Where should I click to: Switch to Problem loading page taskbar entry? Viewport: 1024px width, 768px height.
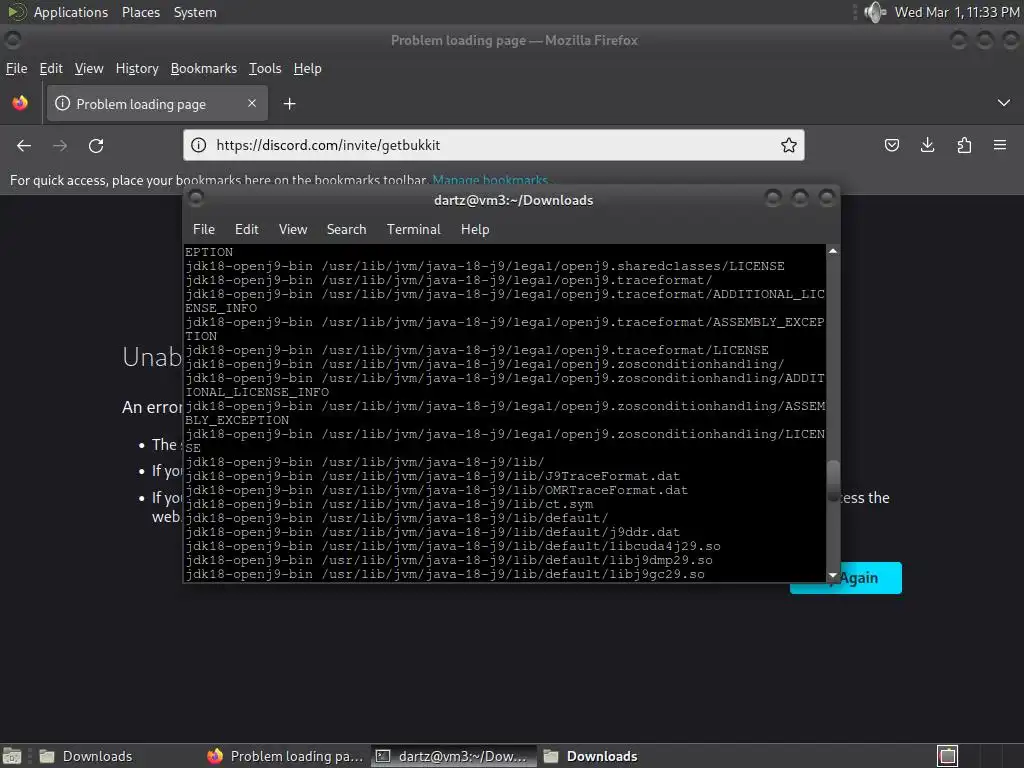[x=285, y=756]
